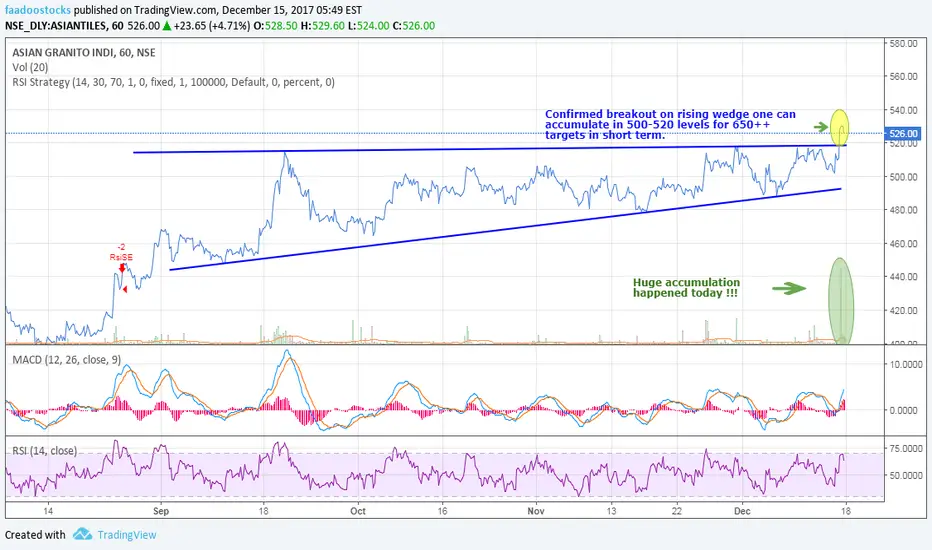Click the 526.00 current price tag
The image size is (932, 550).
click(902, 134)
